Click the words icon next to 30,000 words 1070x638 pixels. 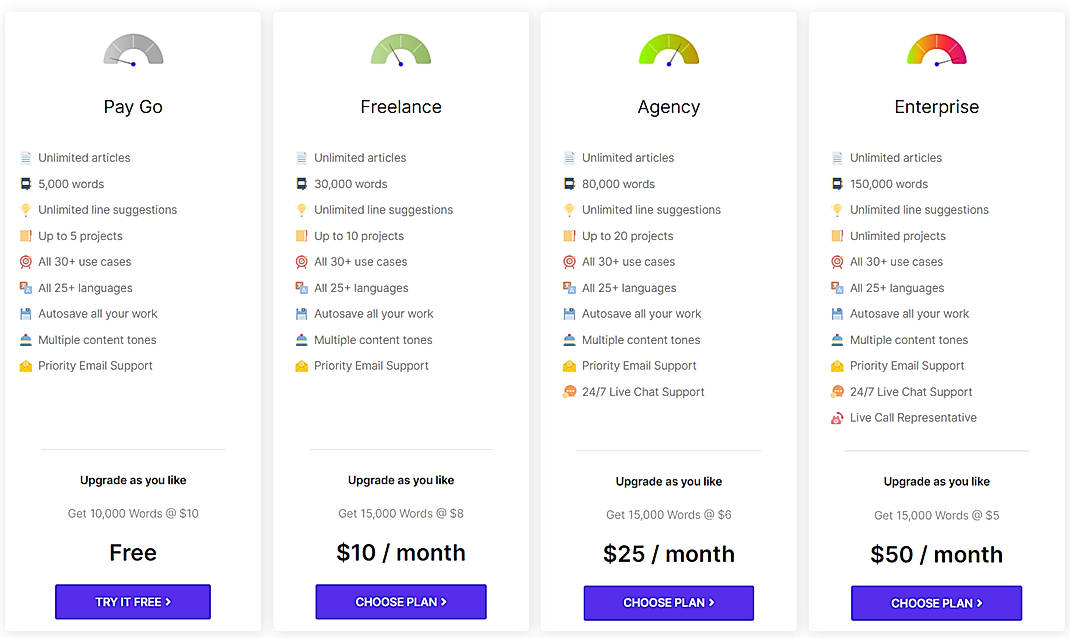(301, 183)
